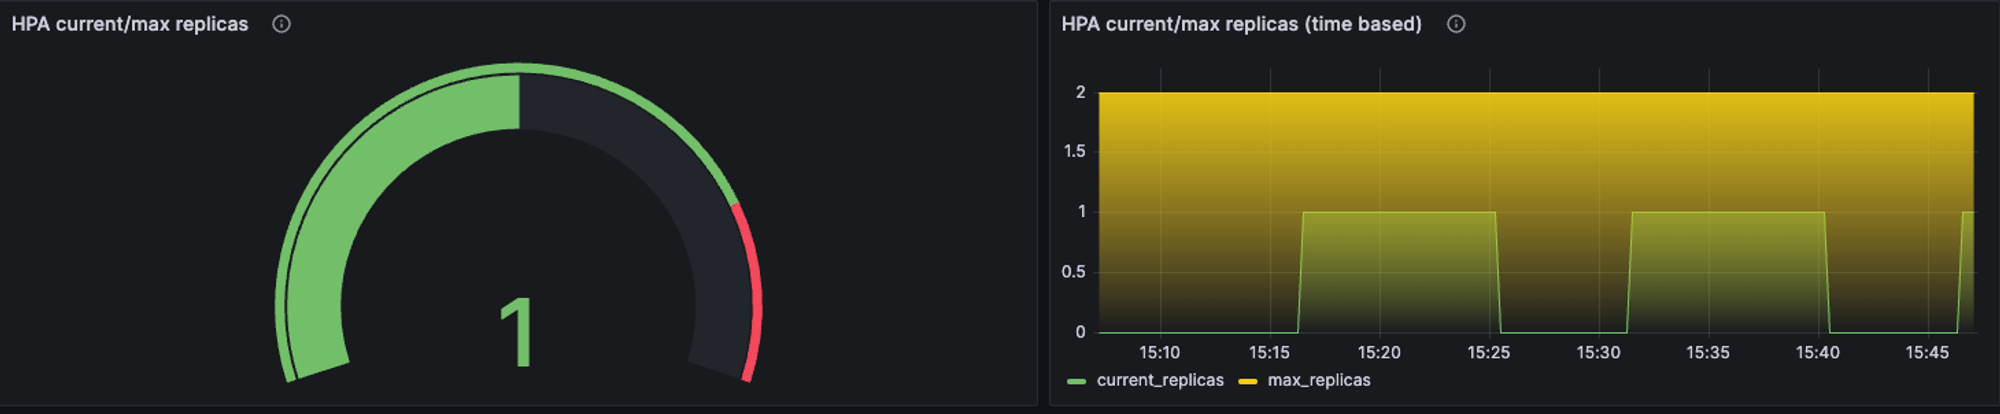Click 15:30 time axis label
2000x414 pixels.
(x=1598, y=353)
